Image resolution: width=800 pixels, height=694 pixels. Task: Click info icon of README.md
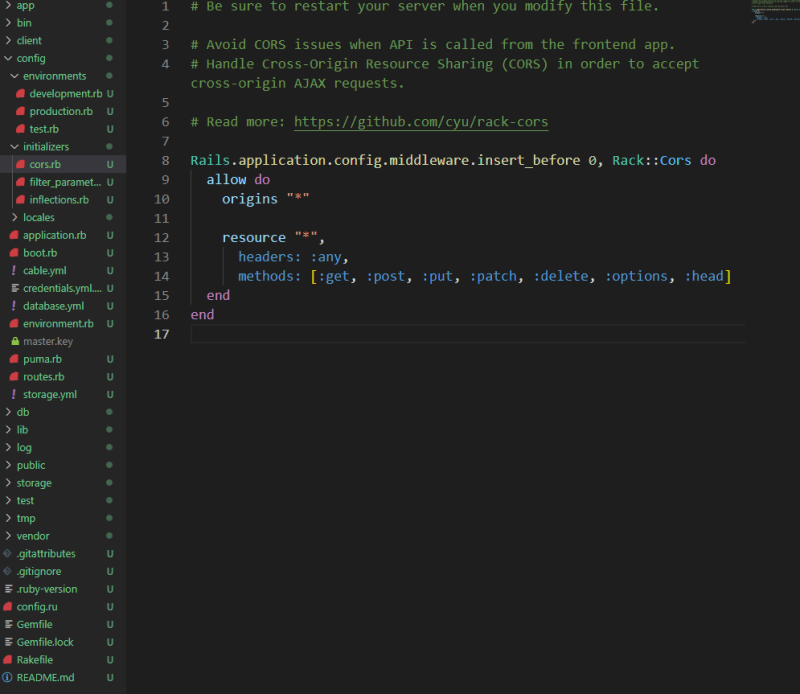click(x=7, y=677)
